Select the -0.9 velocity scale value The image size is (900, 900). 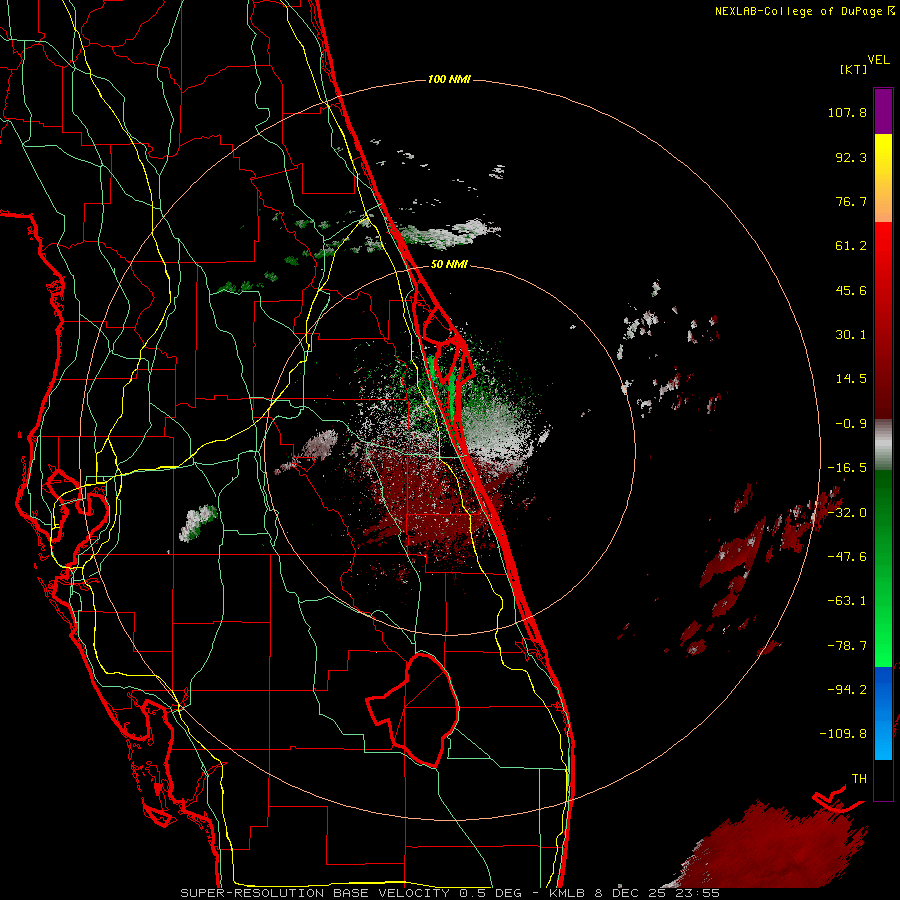click(x=851, y=424)
